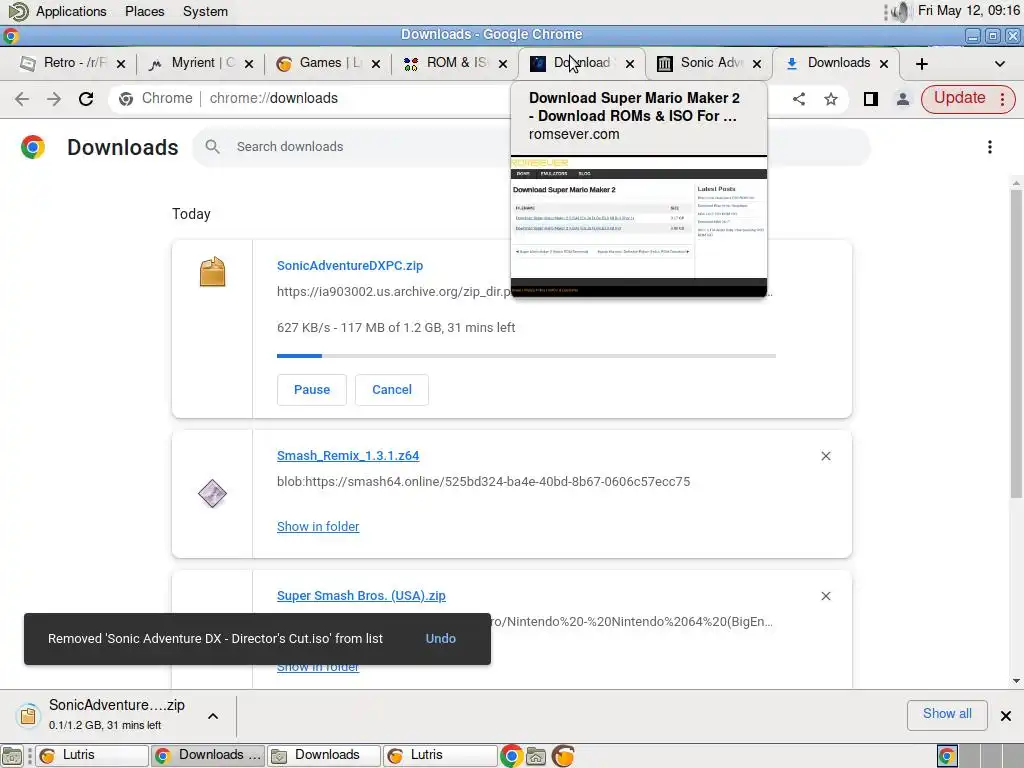Screen dimensions: 1024x768
Task: Open the Chrome side panel icon
Action: coord(871,99)
